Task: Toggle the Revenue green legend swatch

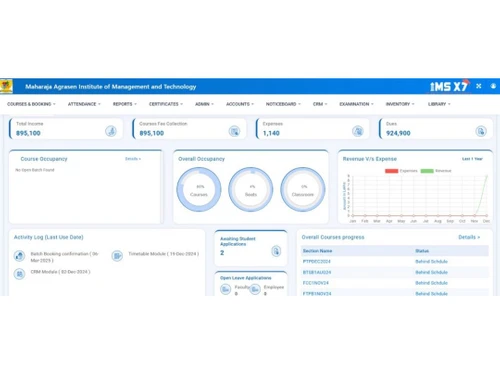Action: point(427,171)
